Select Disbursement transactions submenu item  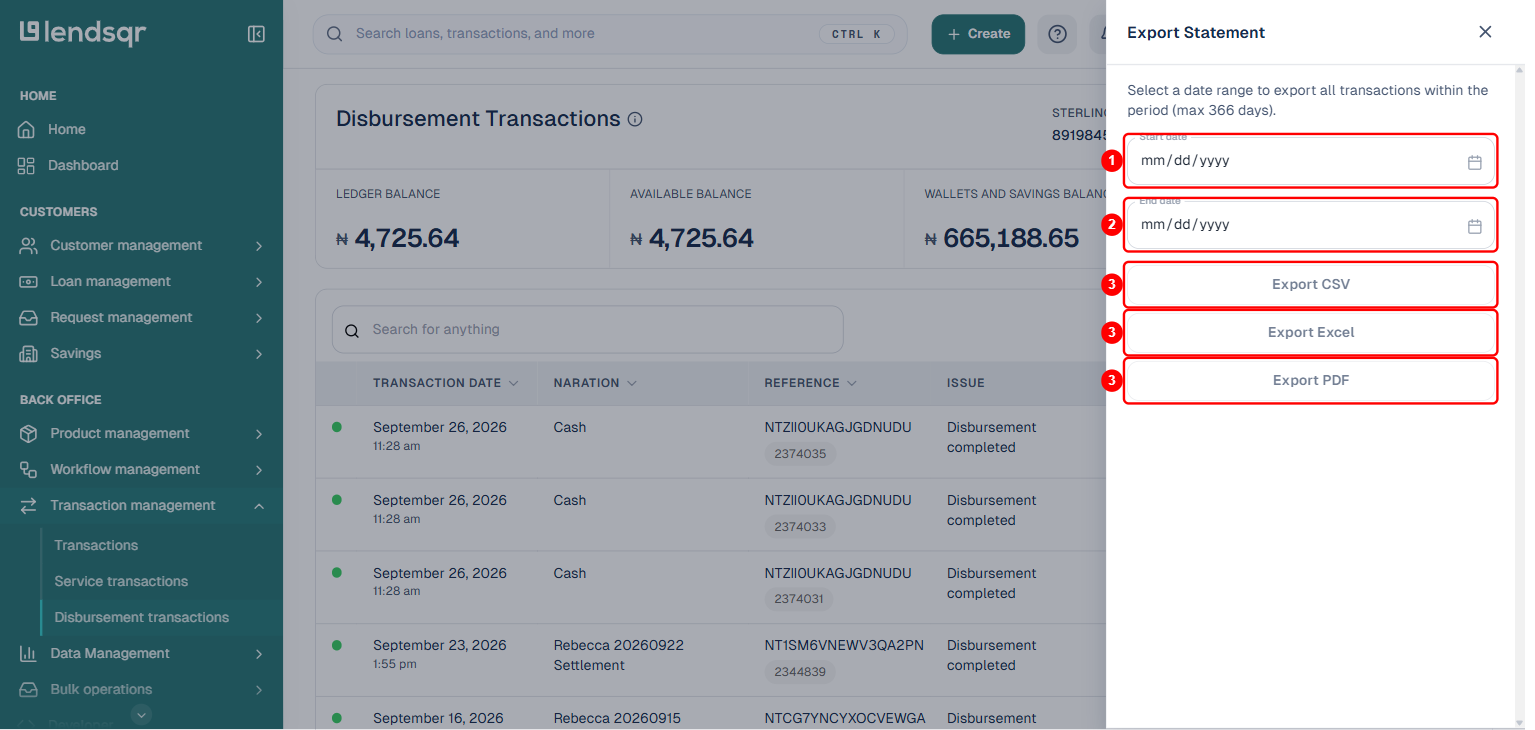tap(142, 618)
